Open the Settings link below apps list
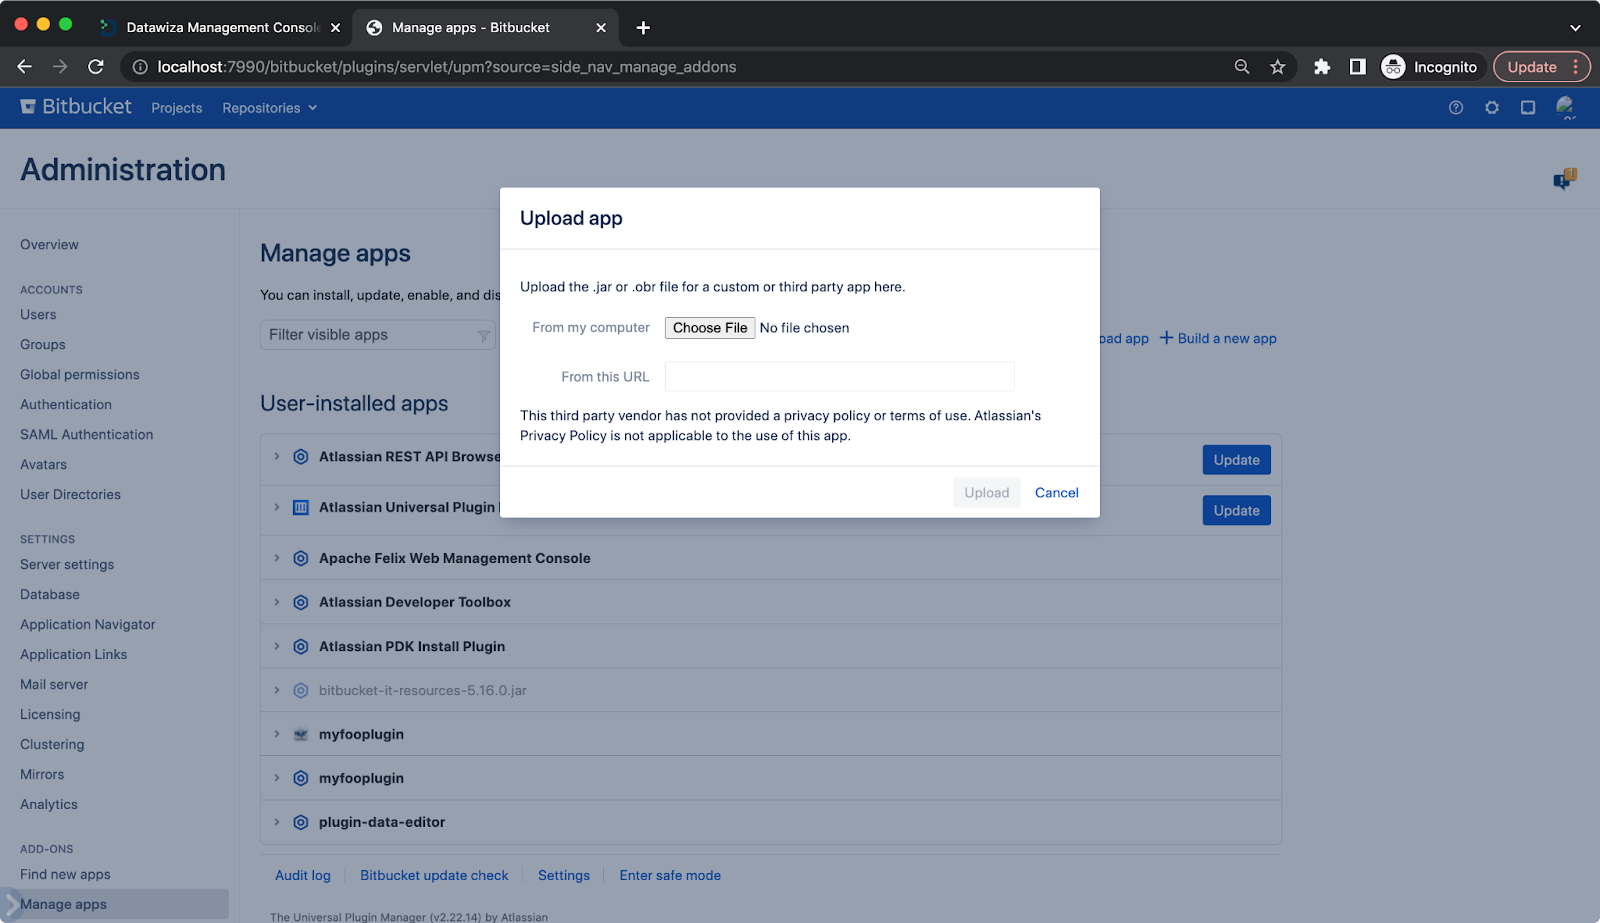The width and height of the screenshot is (1600, 923). (x=564, y=875)
